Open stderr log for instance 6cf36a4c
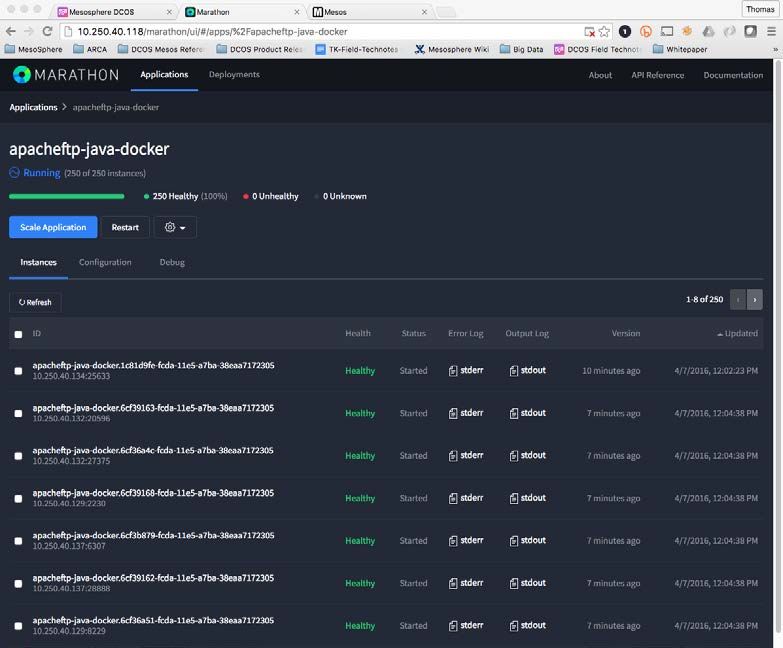 (465, 455)
